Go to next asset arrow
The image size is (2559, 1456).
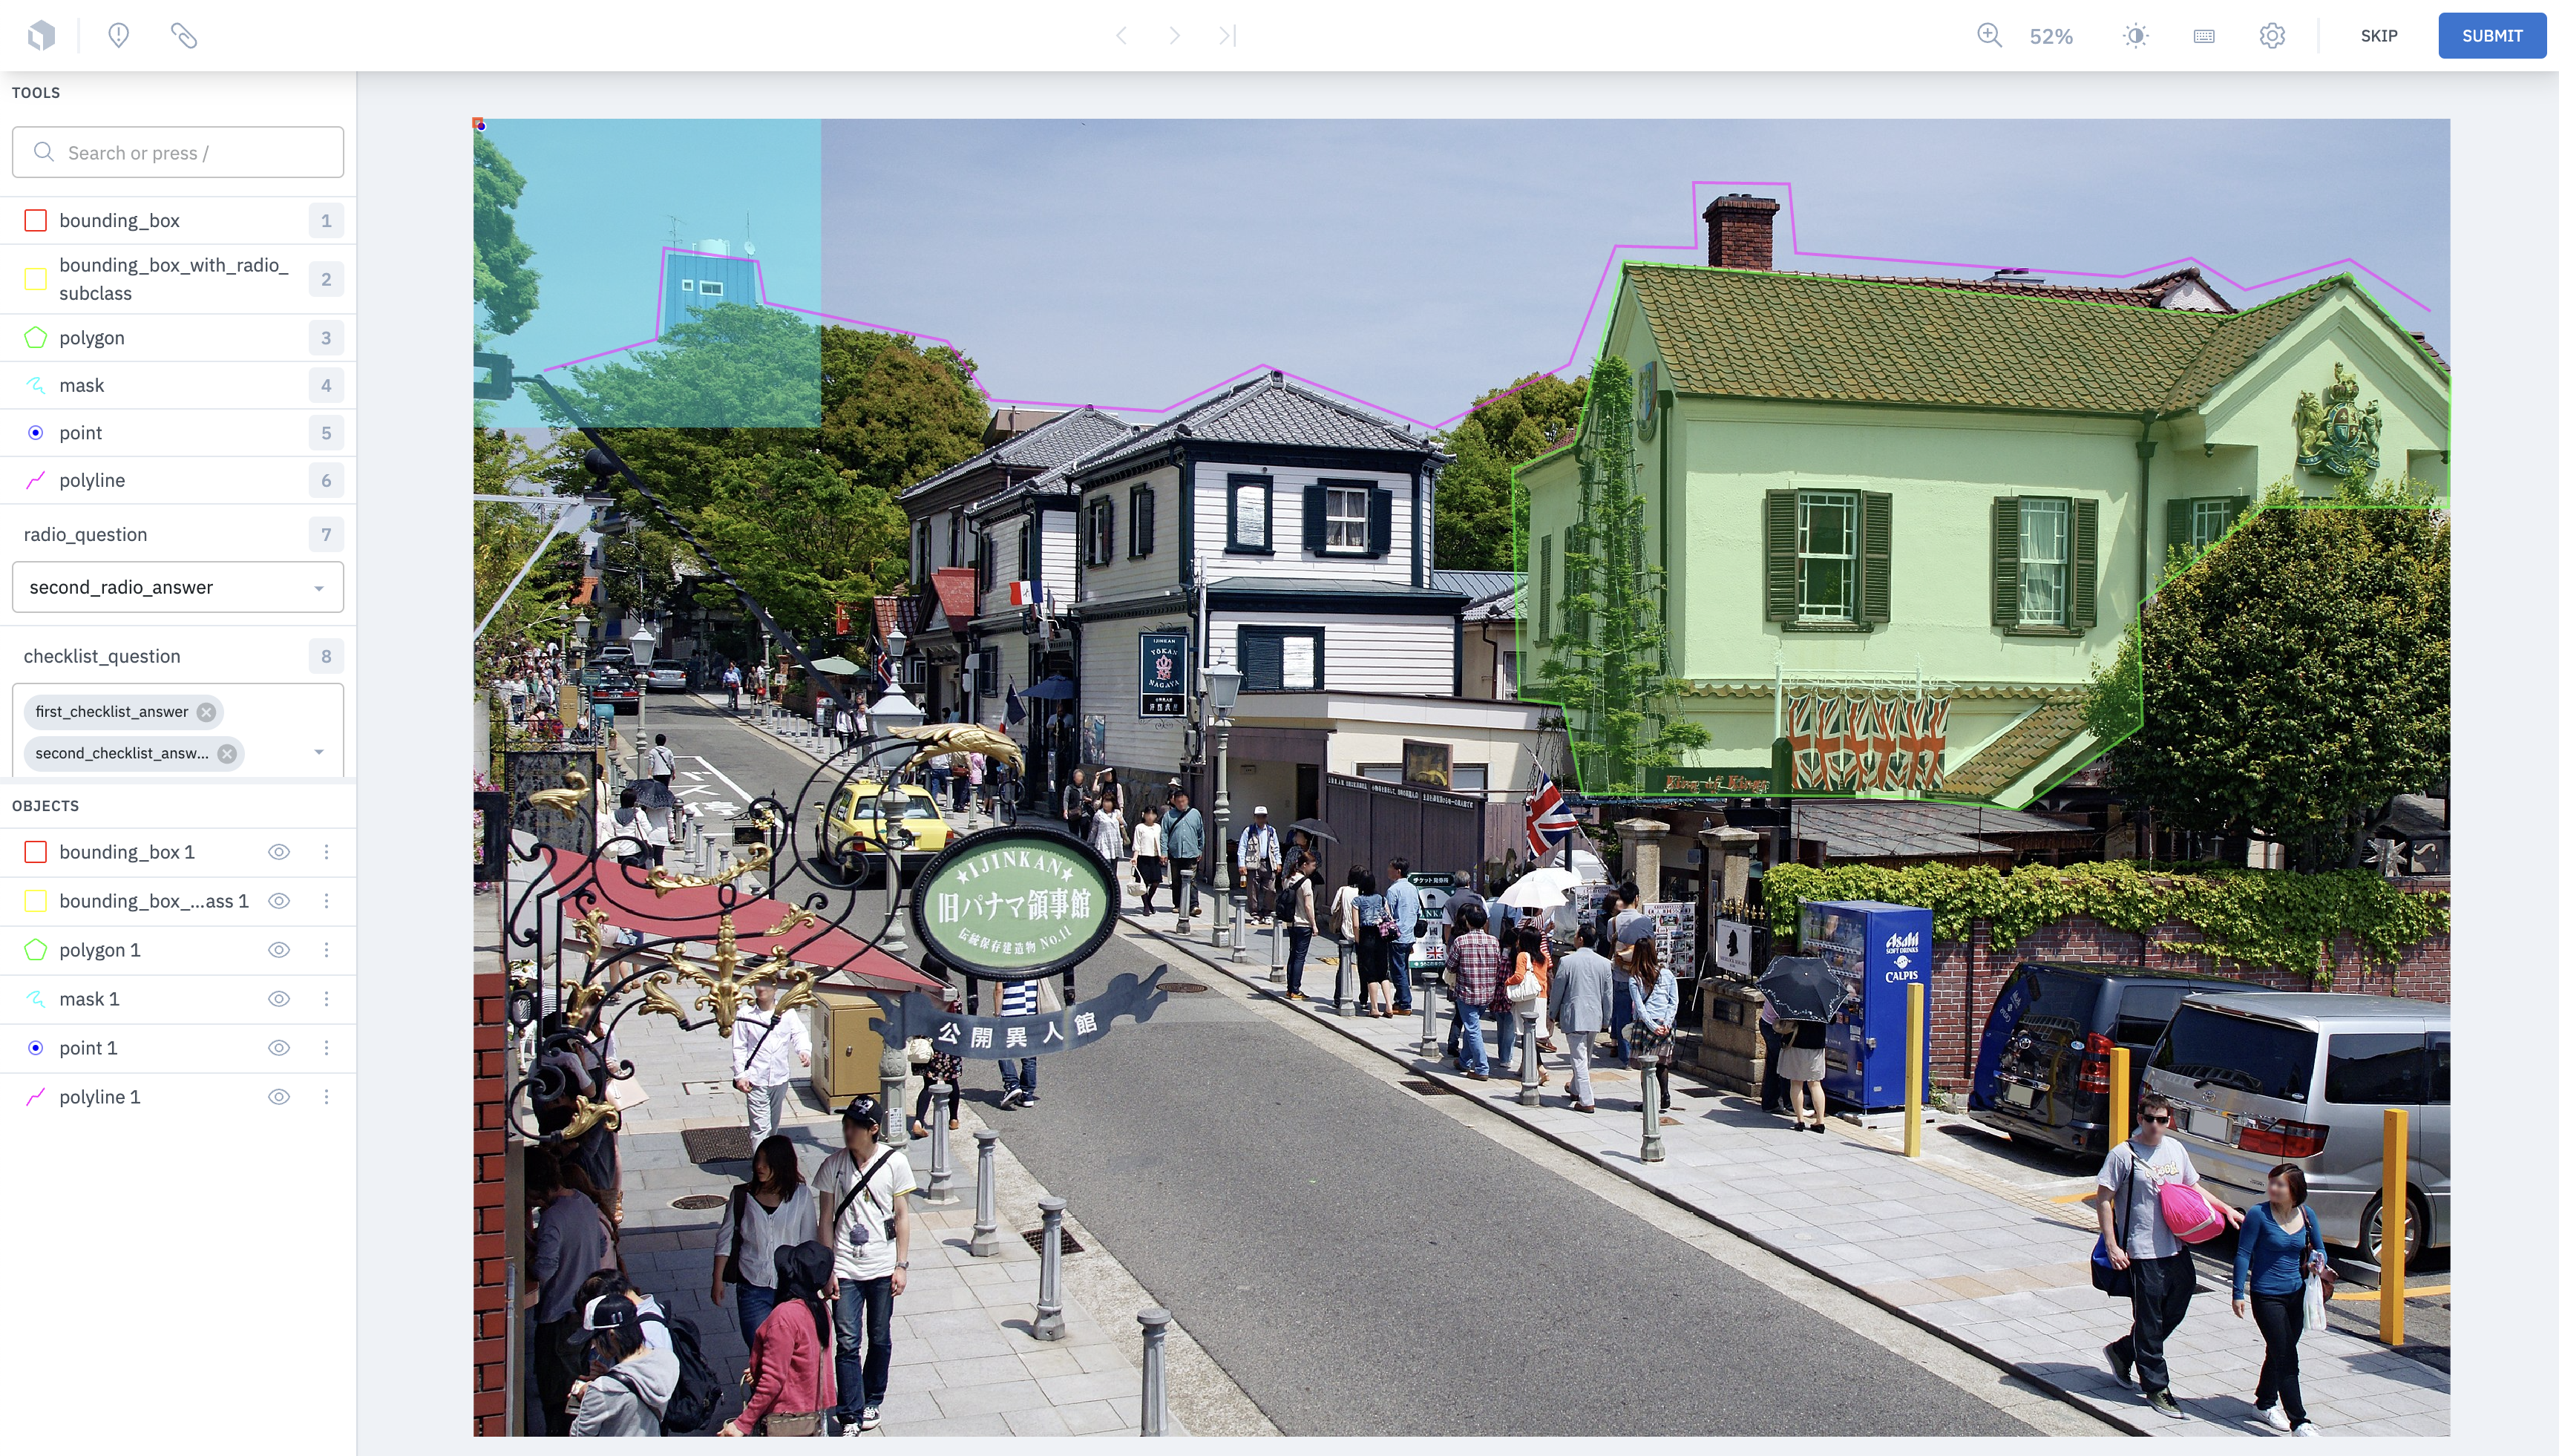pyautogui.click(x=1174, y=36)
